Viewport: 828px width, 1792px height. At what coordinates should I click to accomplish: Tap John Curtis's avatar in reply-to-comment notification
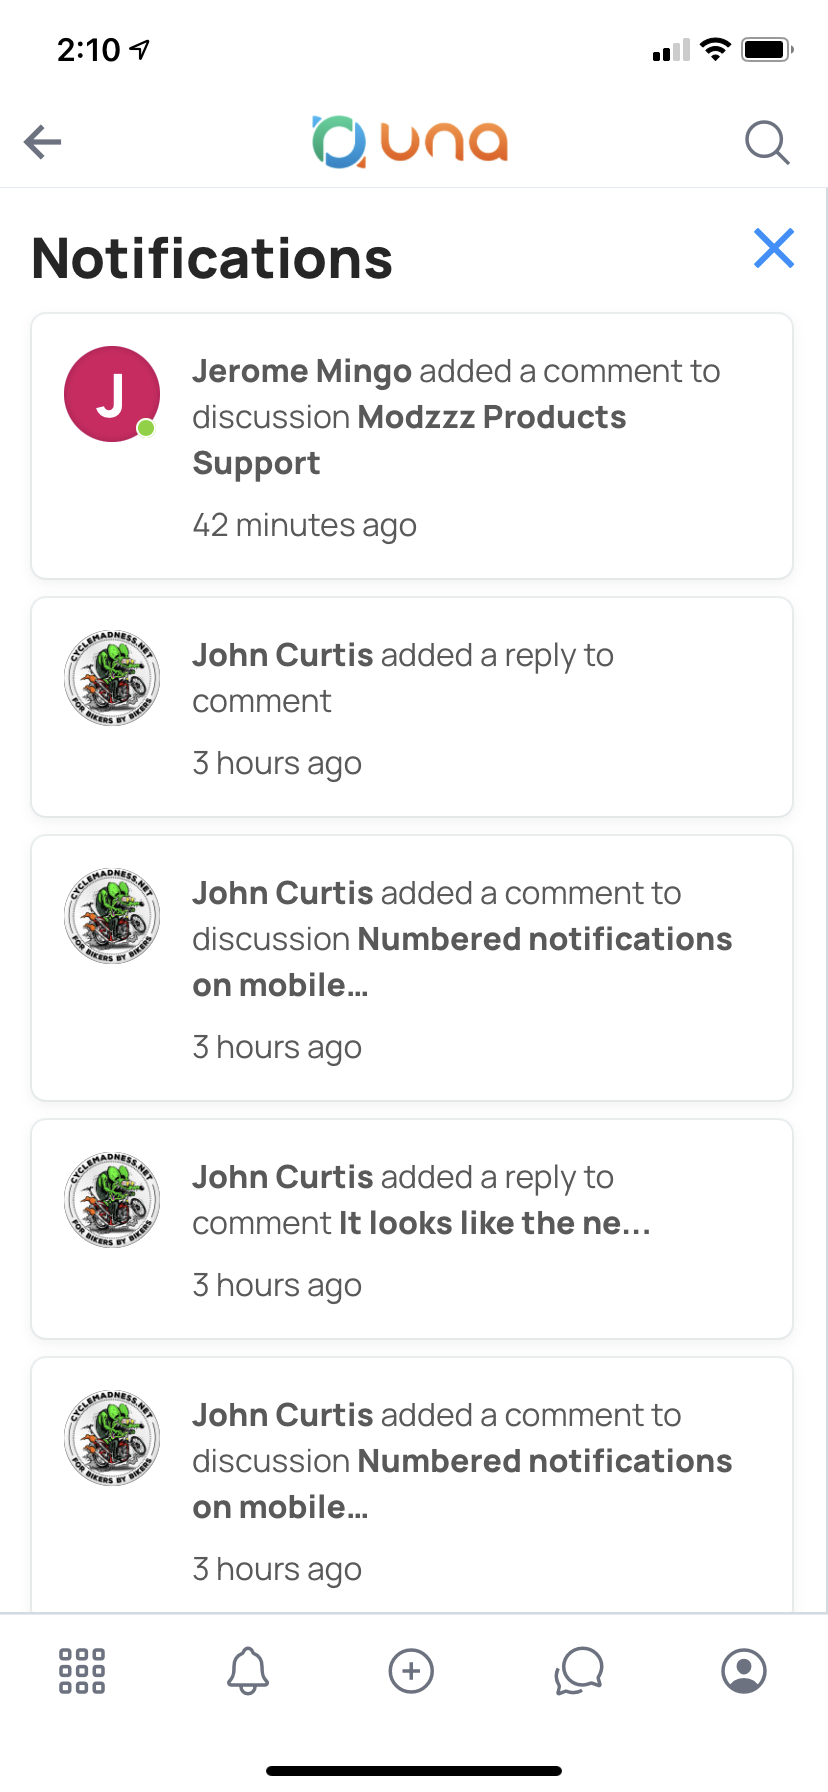[x=112, y=678]
